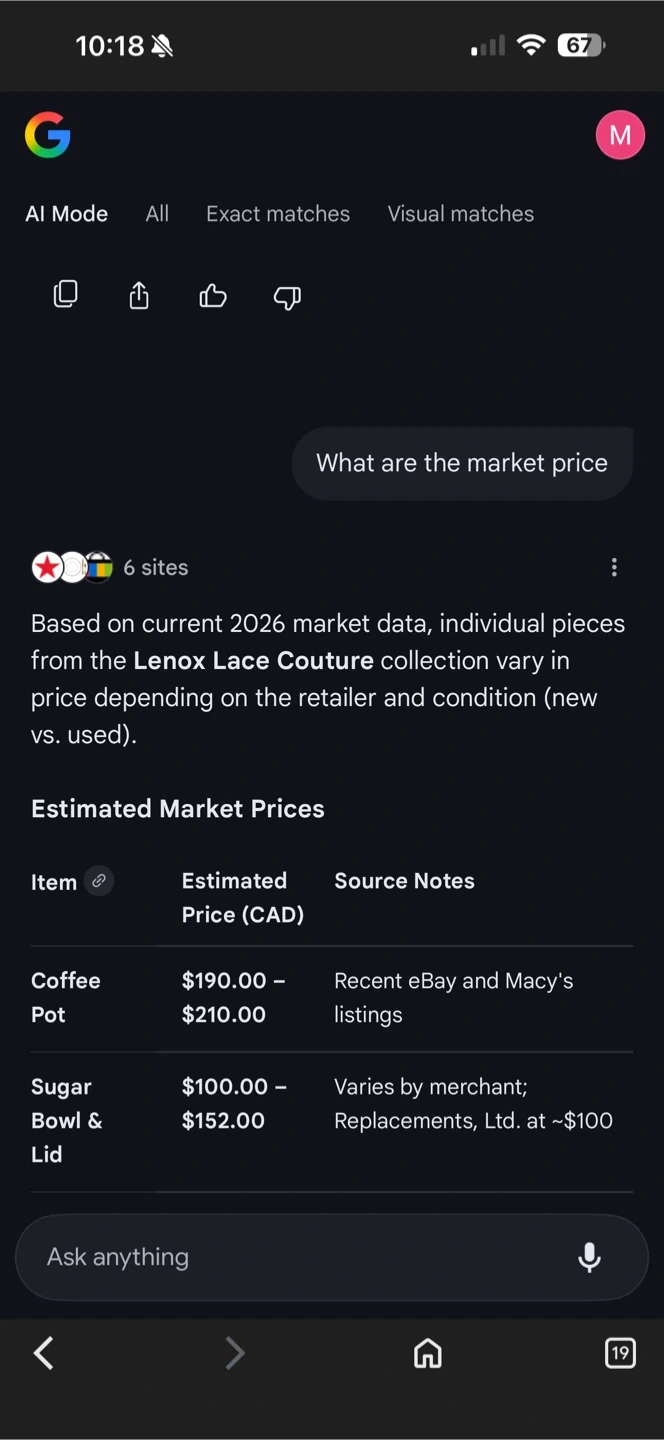
Task: Open the account profile avatar
Action: coord(620,135)
